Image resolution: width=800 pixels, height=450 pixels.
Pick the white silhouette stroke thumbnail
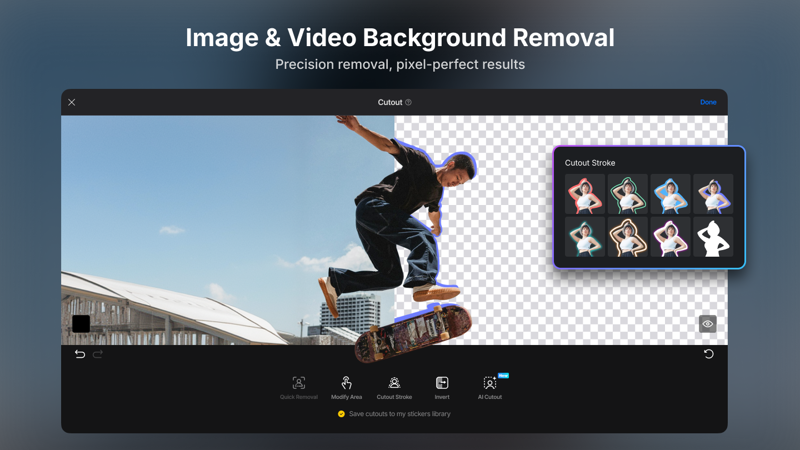coord(713,237)
